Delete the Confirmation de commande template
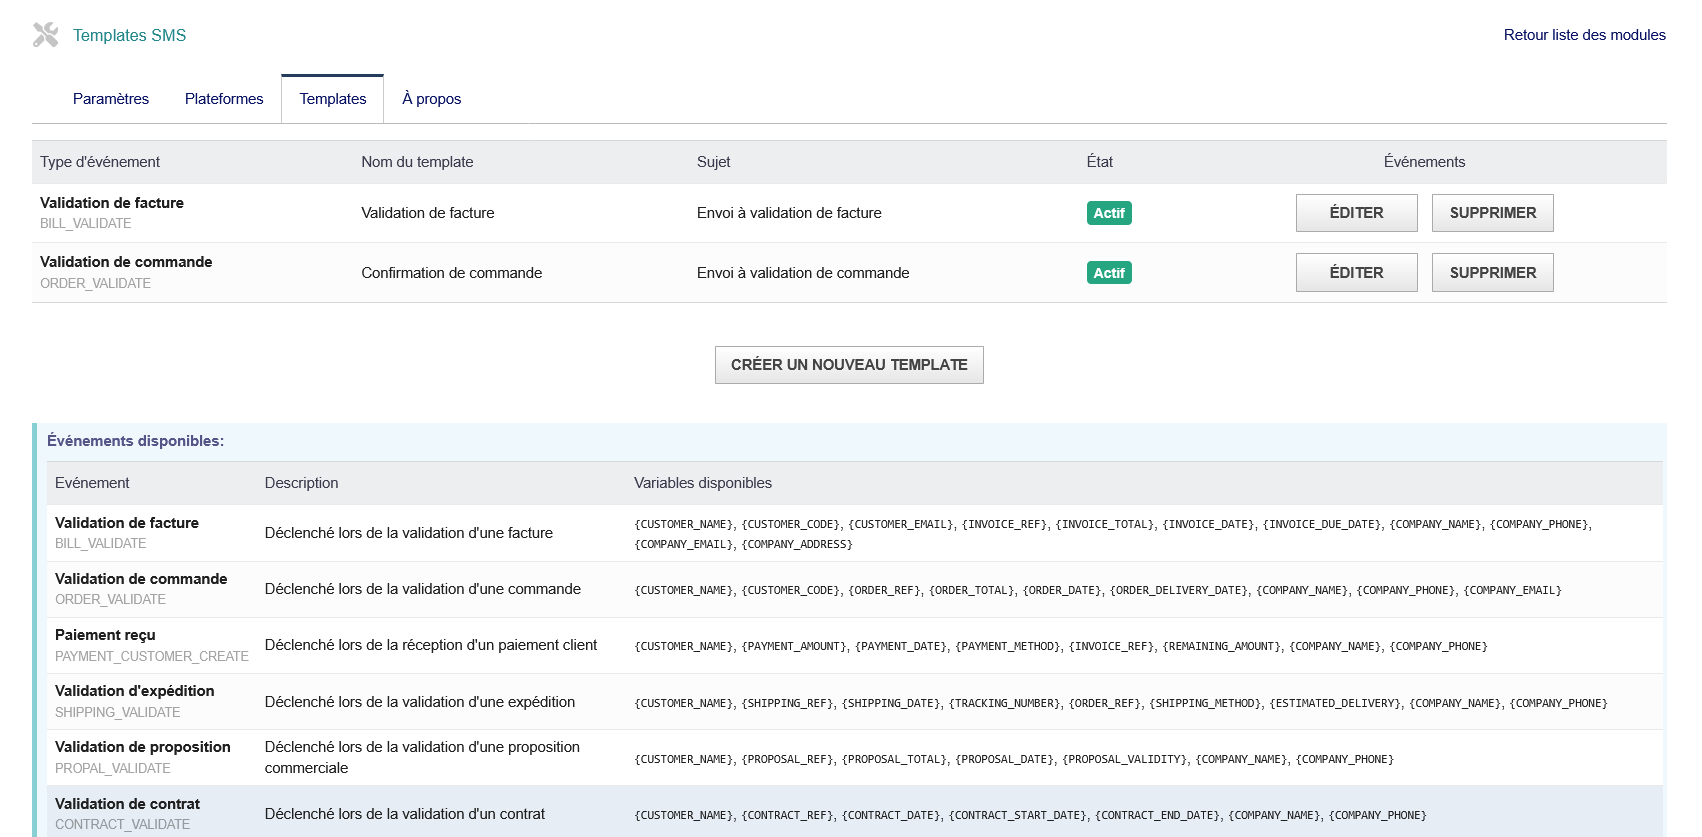Screen dimensions: 1702x837 [1492, 273]
